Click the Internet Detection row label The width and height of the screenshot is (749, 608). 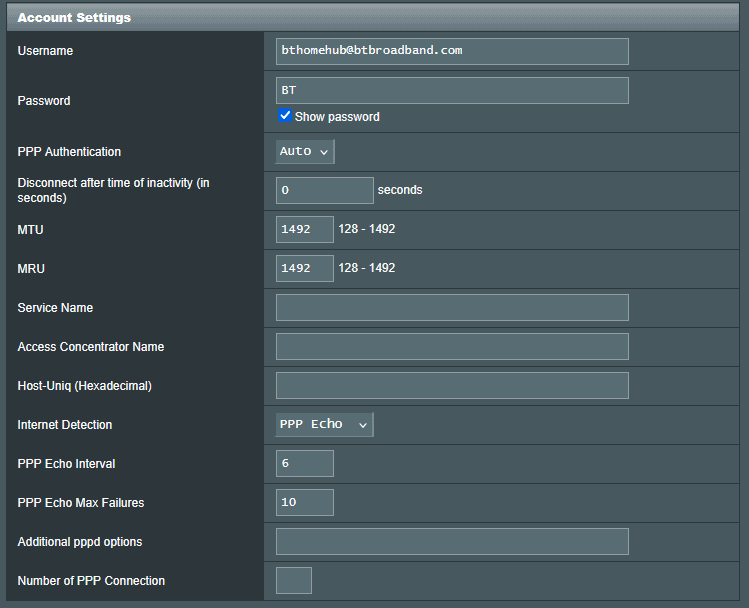coord(65,425)
